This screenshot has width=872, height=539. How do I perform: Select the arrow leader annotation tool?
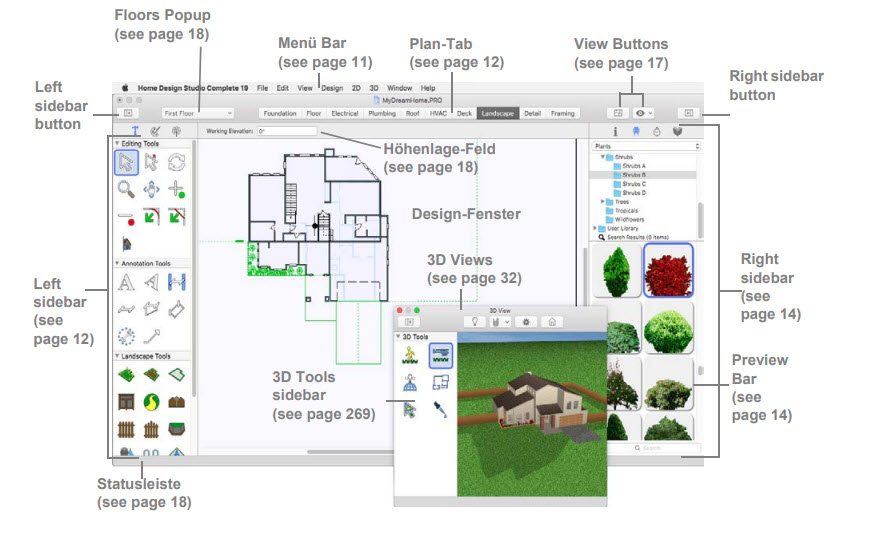151,336
